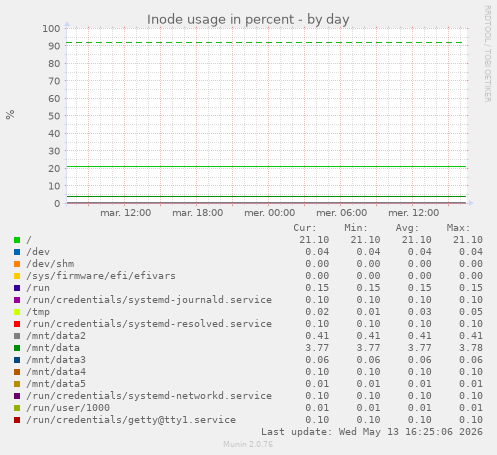This screenshot has height=455, width=497.
Task: Click the mar. 18:00 time axis label
Action: tap(198, 213)
